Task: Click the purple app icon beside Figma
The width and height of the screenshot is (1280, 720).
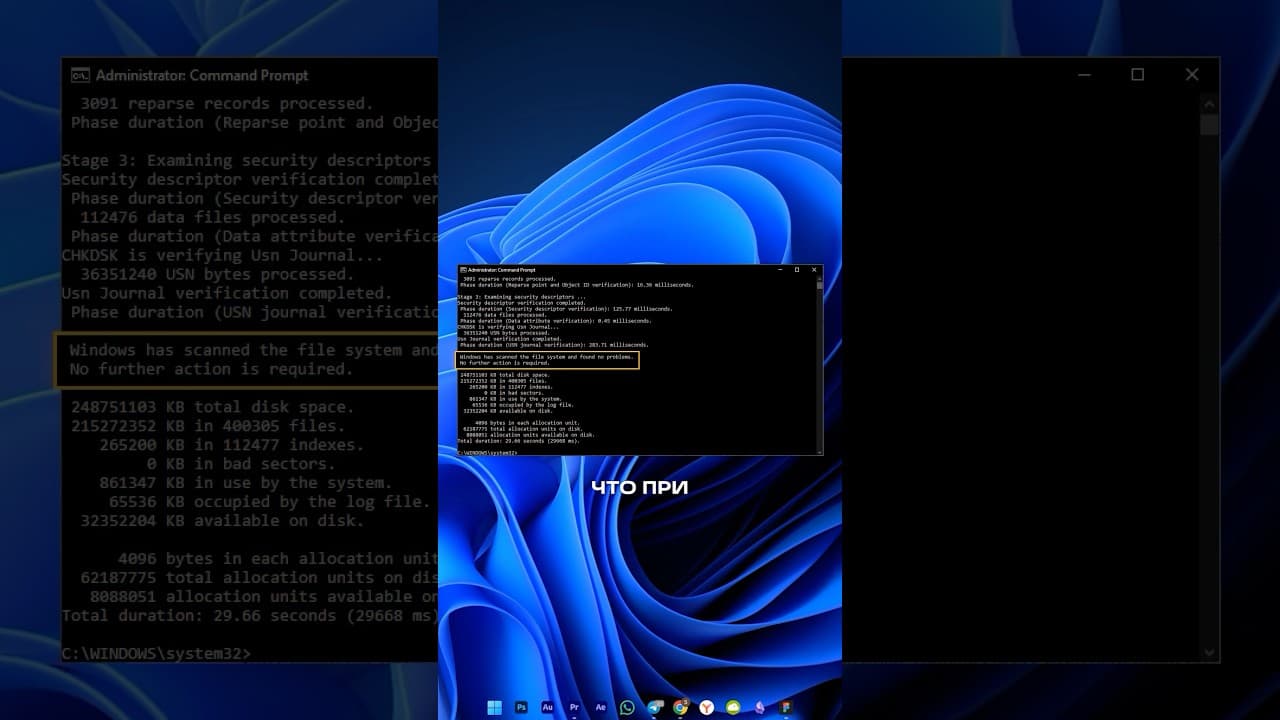Action: (x=760, y=707)
